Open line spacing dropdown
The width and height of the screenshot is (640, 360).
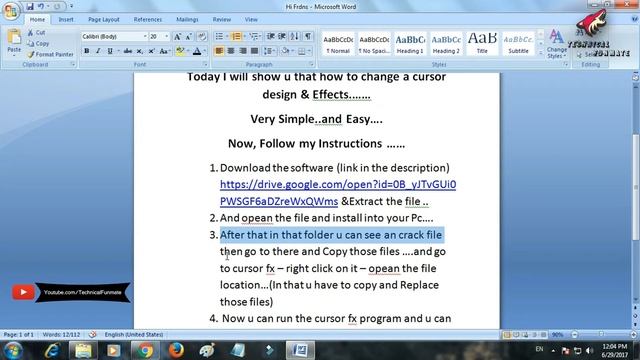[x=269, y=51]
